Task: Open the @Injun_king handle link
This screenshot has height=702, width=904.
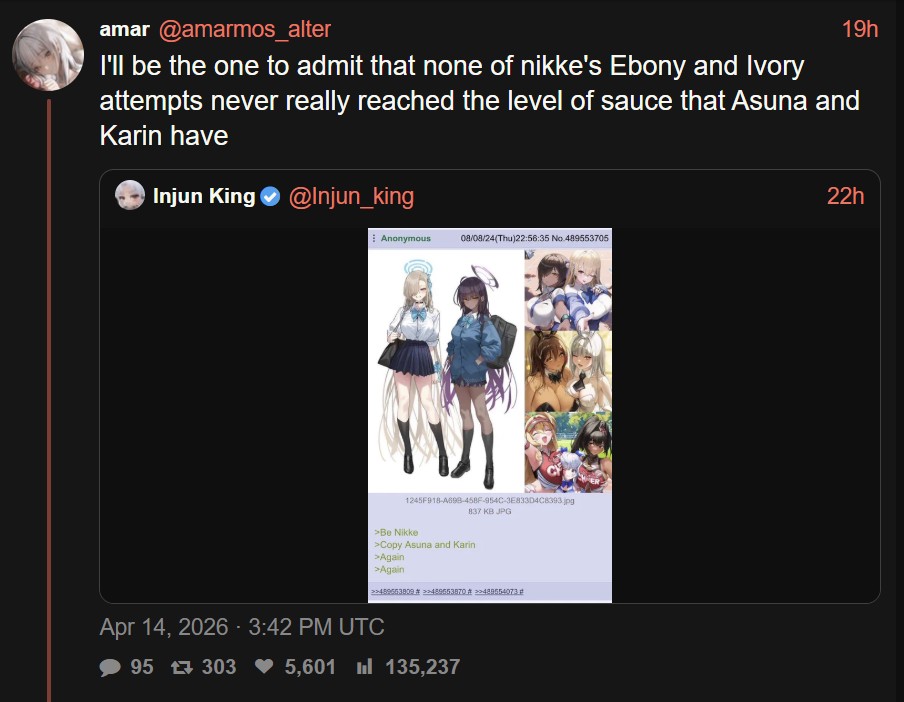Action: tap(351, 197)
